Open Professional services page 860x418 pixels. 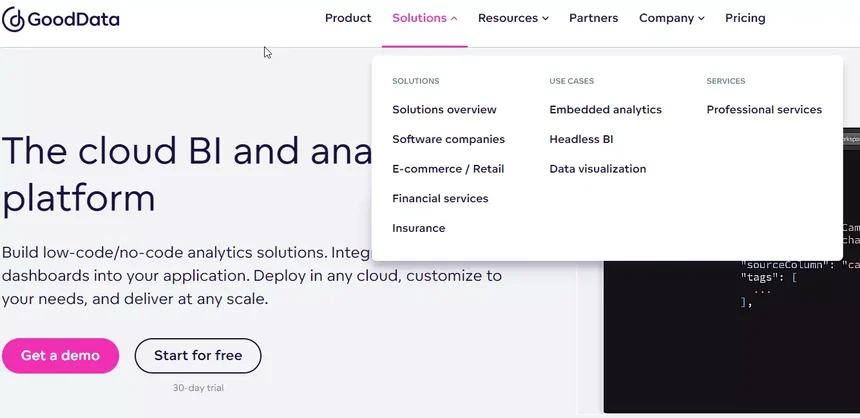coord(764,110)
